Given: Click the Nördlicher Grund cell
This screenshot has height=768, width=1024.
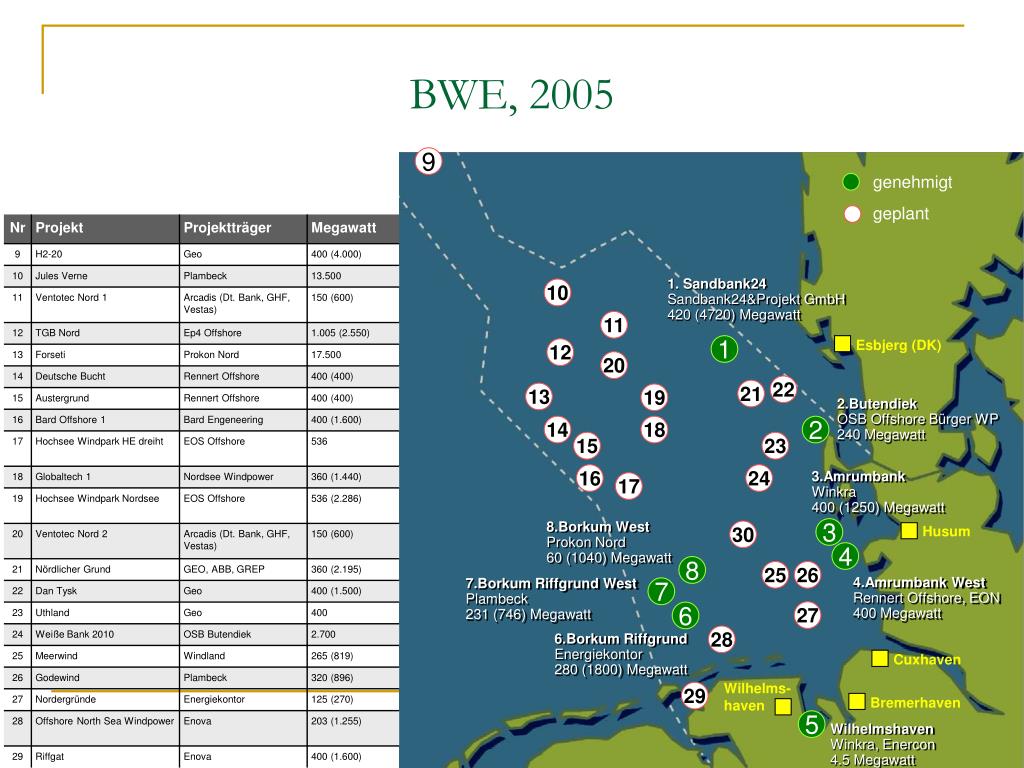Looking at the screenshot, I should 105,569.
